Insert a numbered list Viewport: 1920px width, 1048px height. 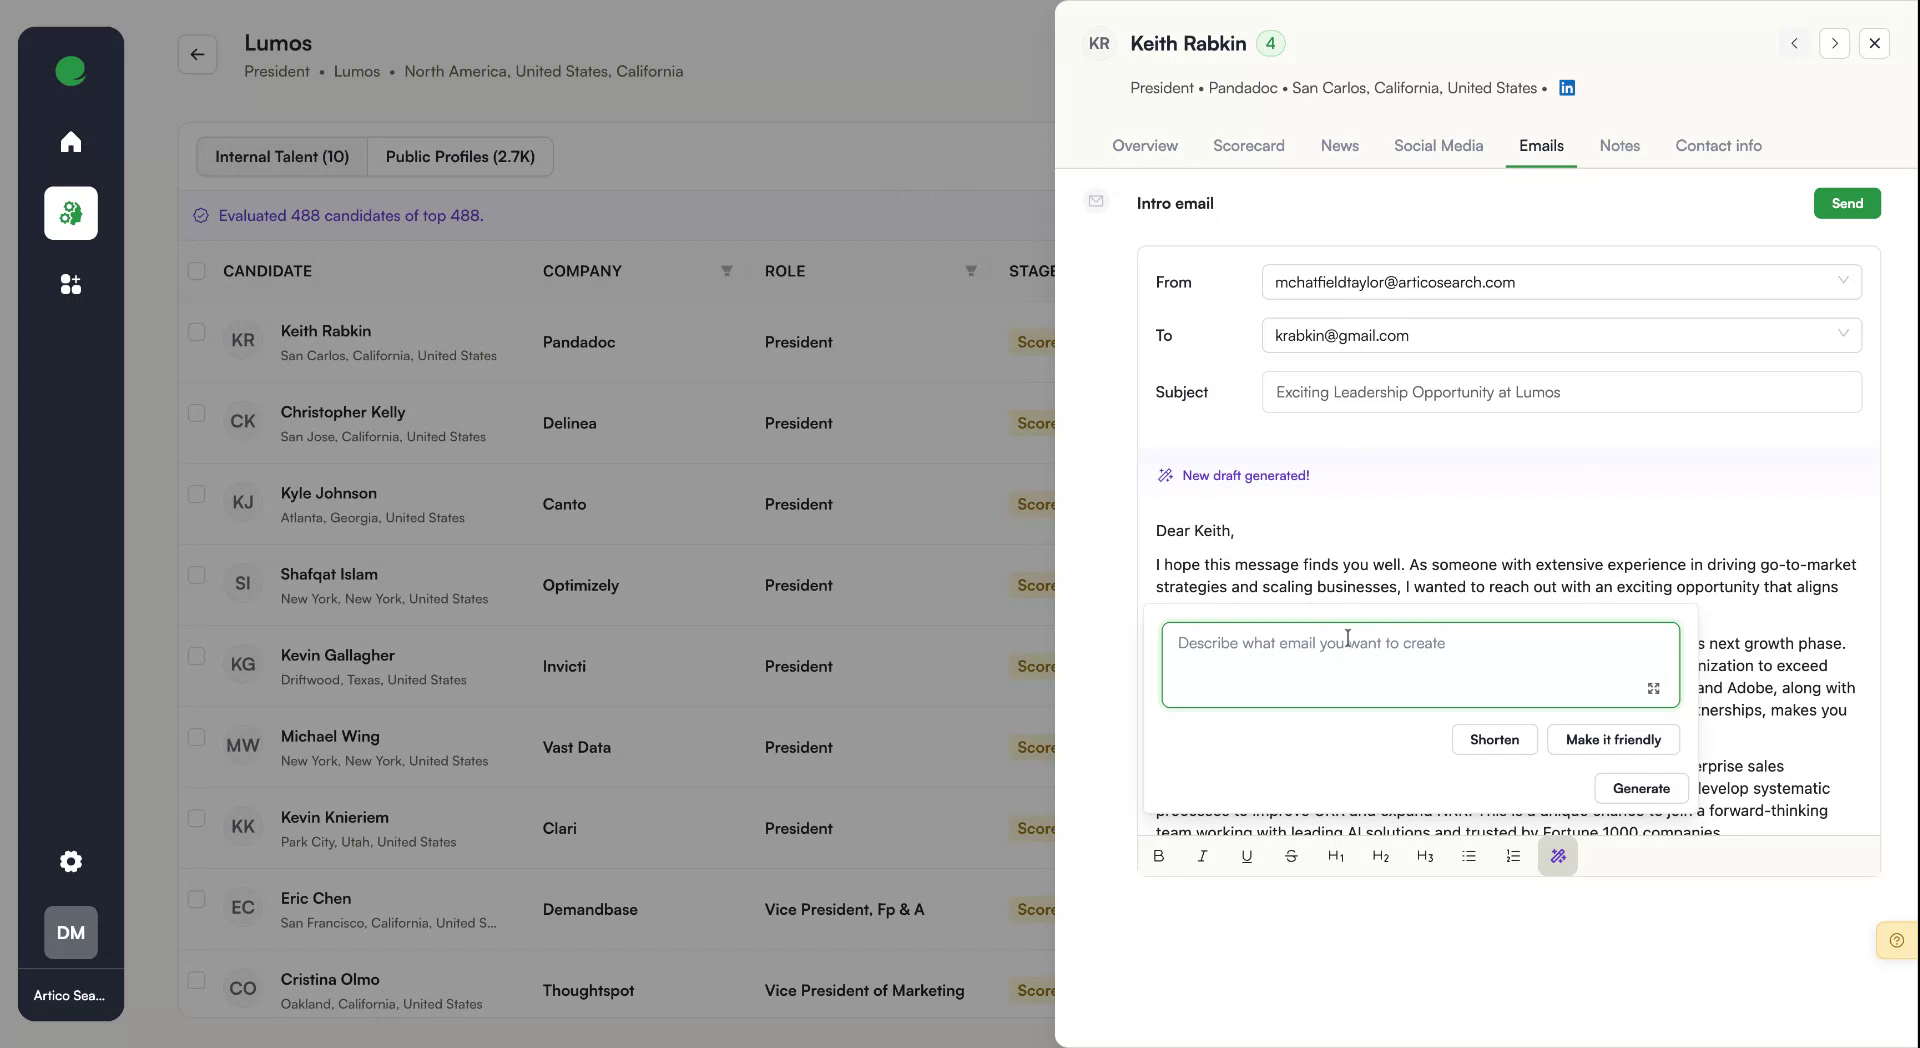pyautogui.click(x=1512, y=856)
